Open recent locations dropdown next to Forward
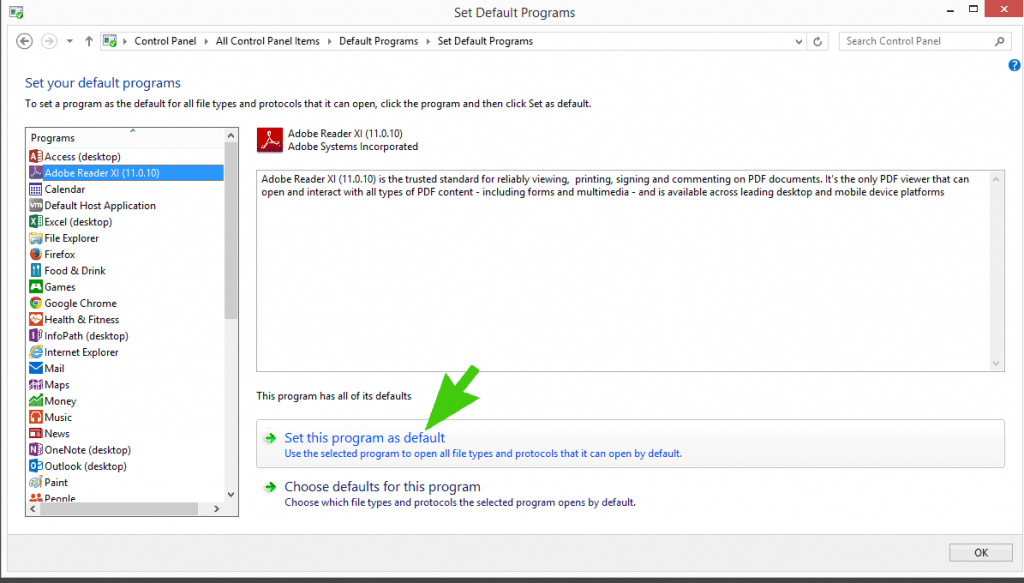Image resolution: width=1024 pixels, height=583 pixels. (x=69, y=41)
